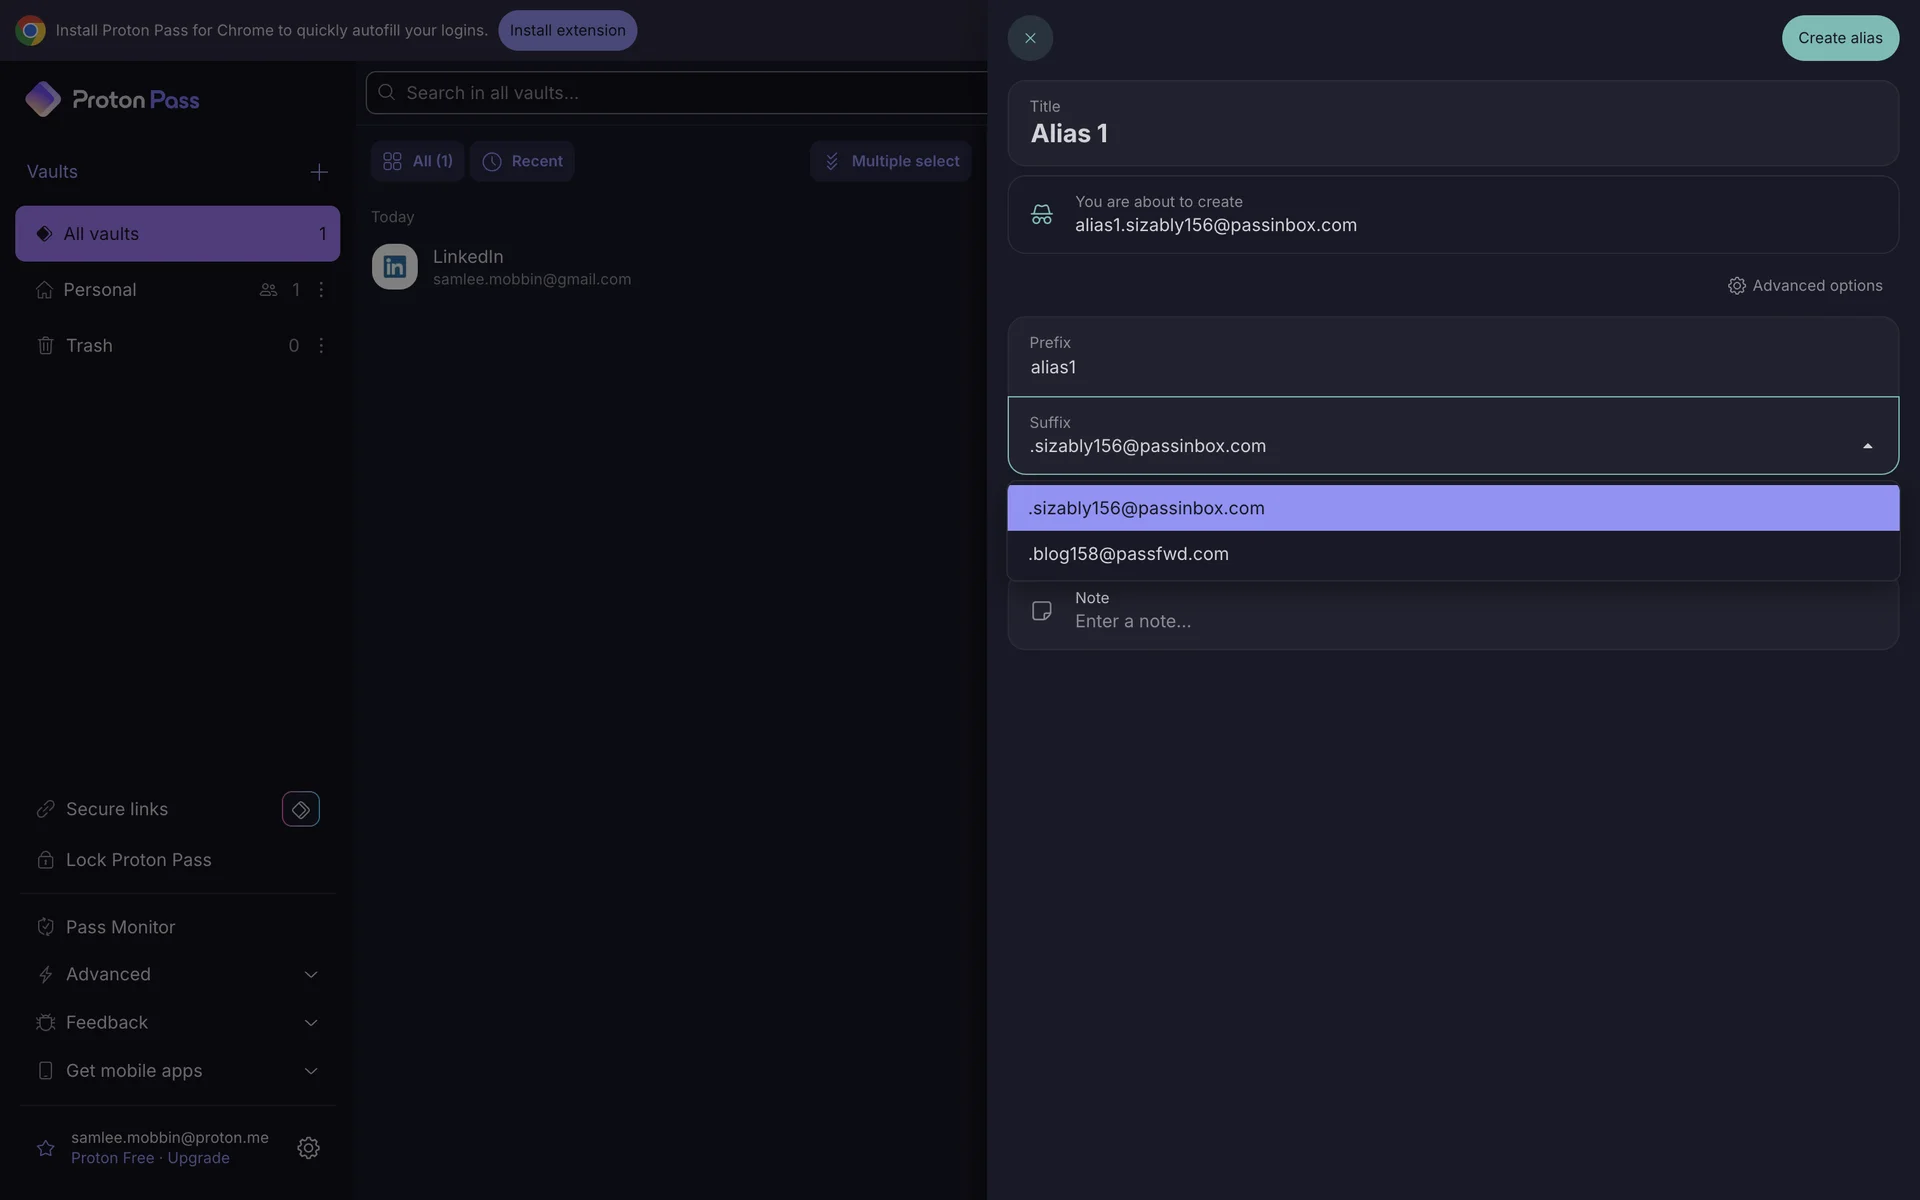This screenshot has width=1920, height=1200.
Task: Click the Install extension button
Action: pyautogui.click(x=567, y=30)
